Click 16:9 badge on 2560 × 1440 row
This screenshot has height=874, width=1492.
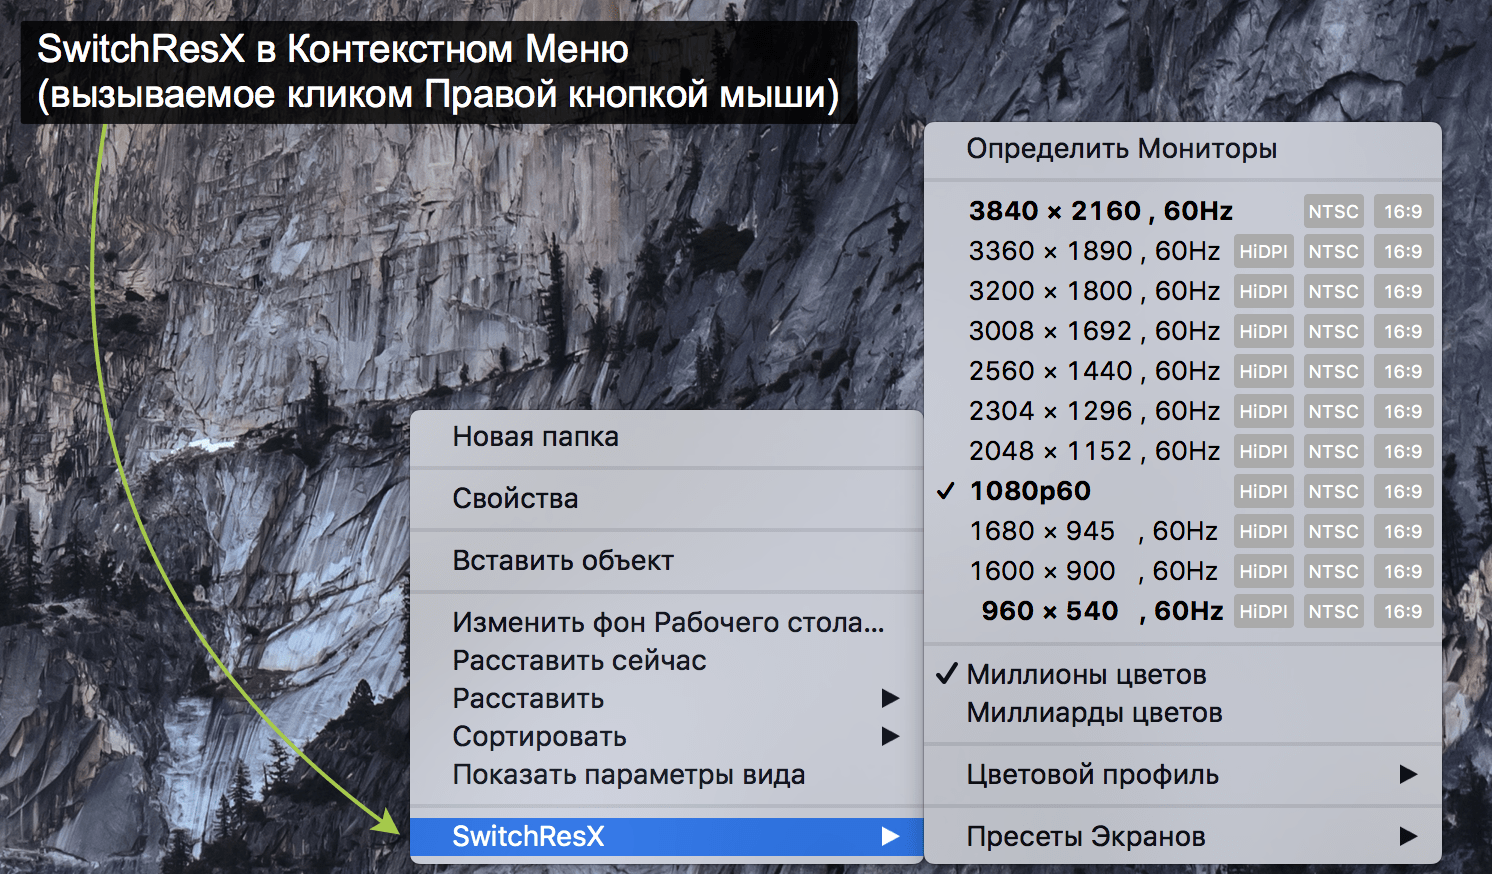click(x=1403, y=371)
